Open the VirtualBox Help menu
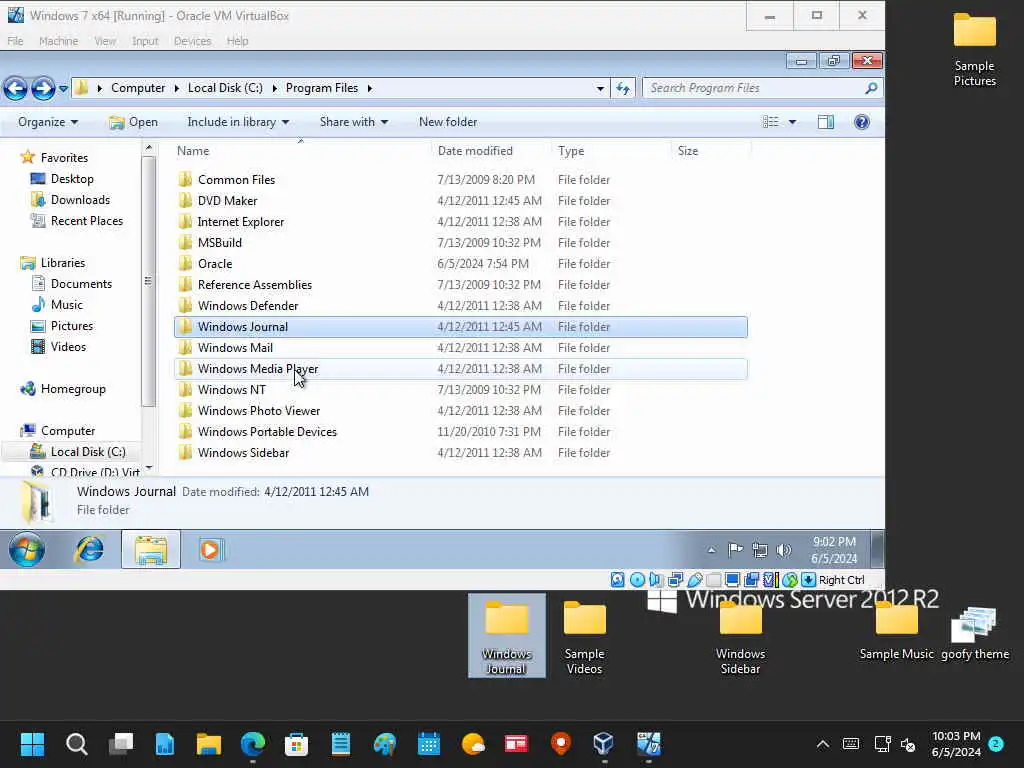Screen dimensions: 1024x768 (237, 41)
